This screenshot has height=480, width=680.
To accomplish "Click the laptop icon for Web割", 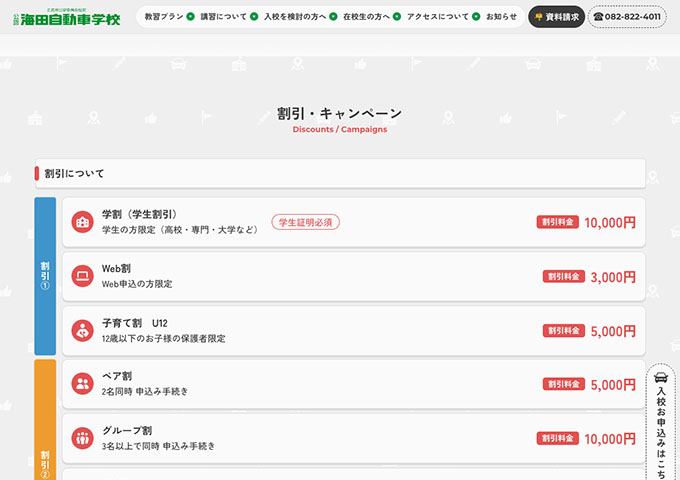I will [82, 276].
